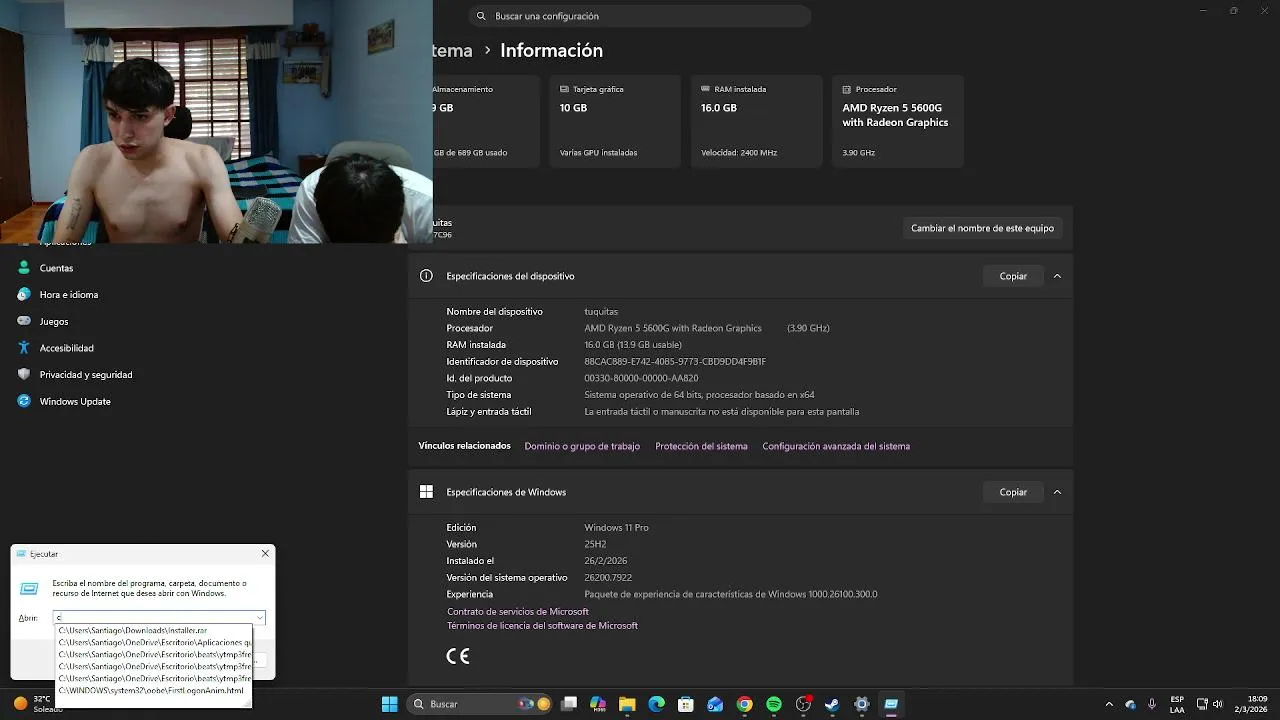Viewport: 1280px width, 720px height.
Task: Click the Identificador de dispositivo value
Action: pos(675,362)
